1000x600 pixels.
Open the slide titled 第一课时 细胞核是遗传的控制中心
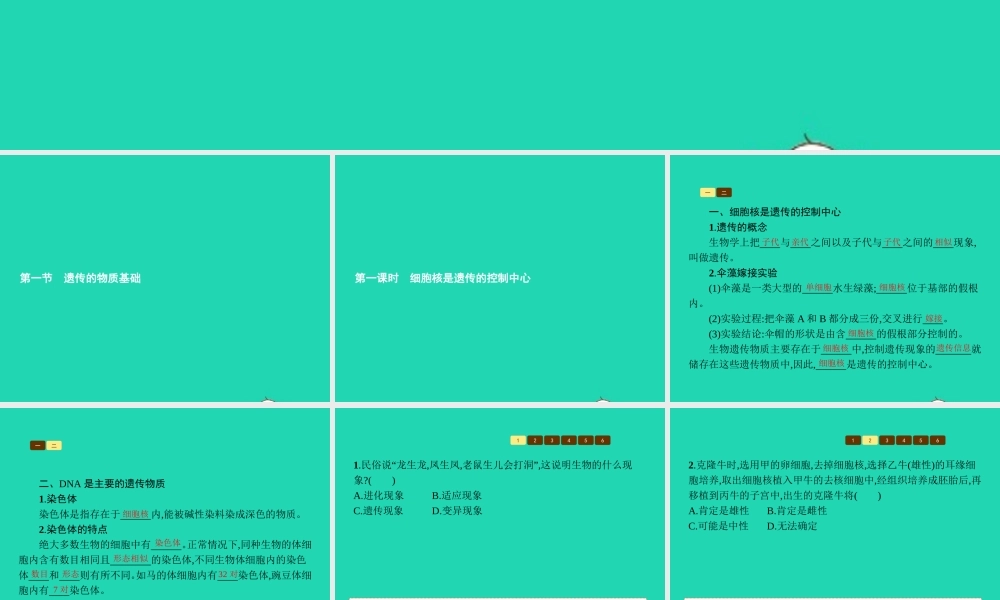click(499, 278)
